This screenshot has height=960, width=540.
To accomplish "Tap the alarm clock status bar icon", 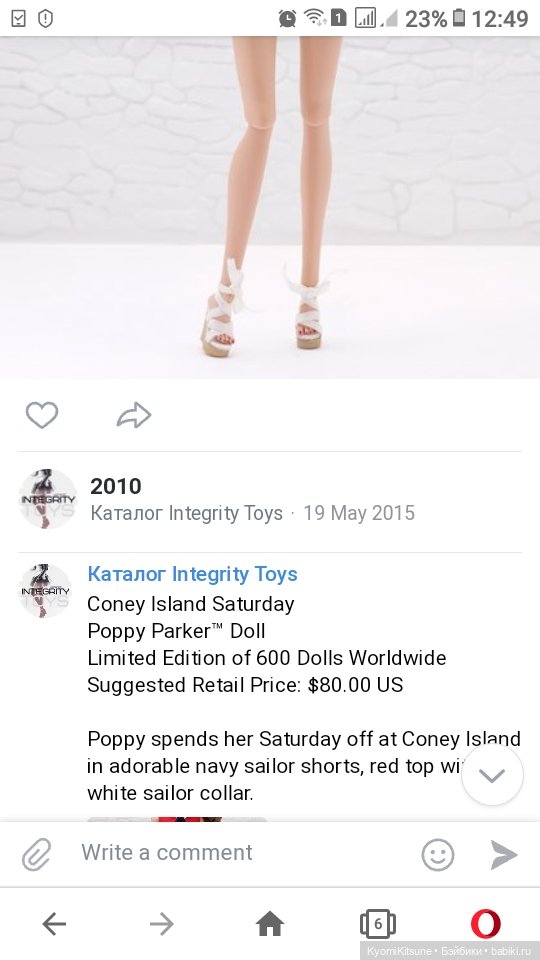I will (287, 18).
